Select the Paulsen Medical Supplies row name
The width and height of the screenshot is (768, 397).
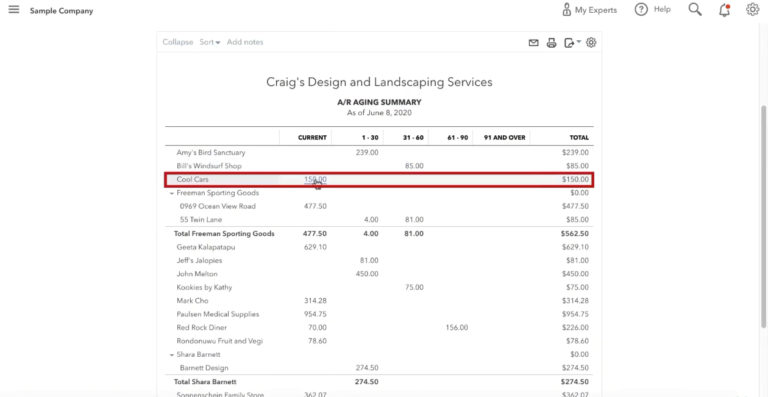point(218,314)
